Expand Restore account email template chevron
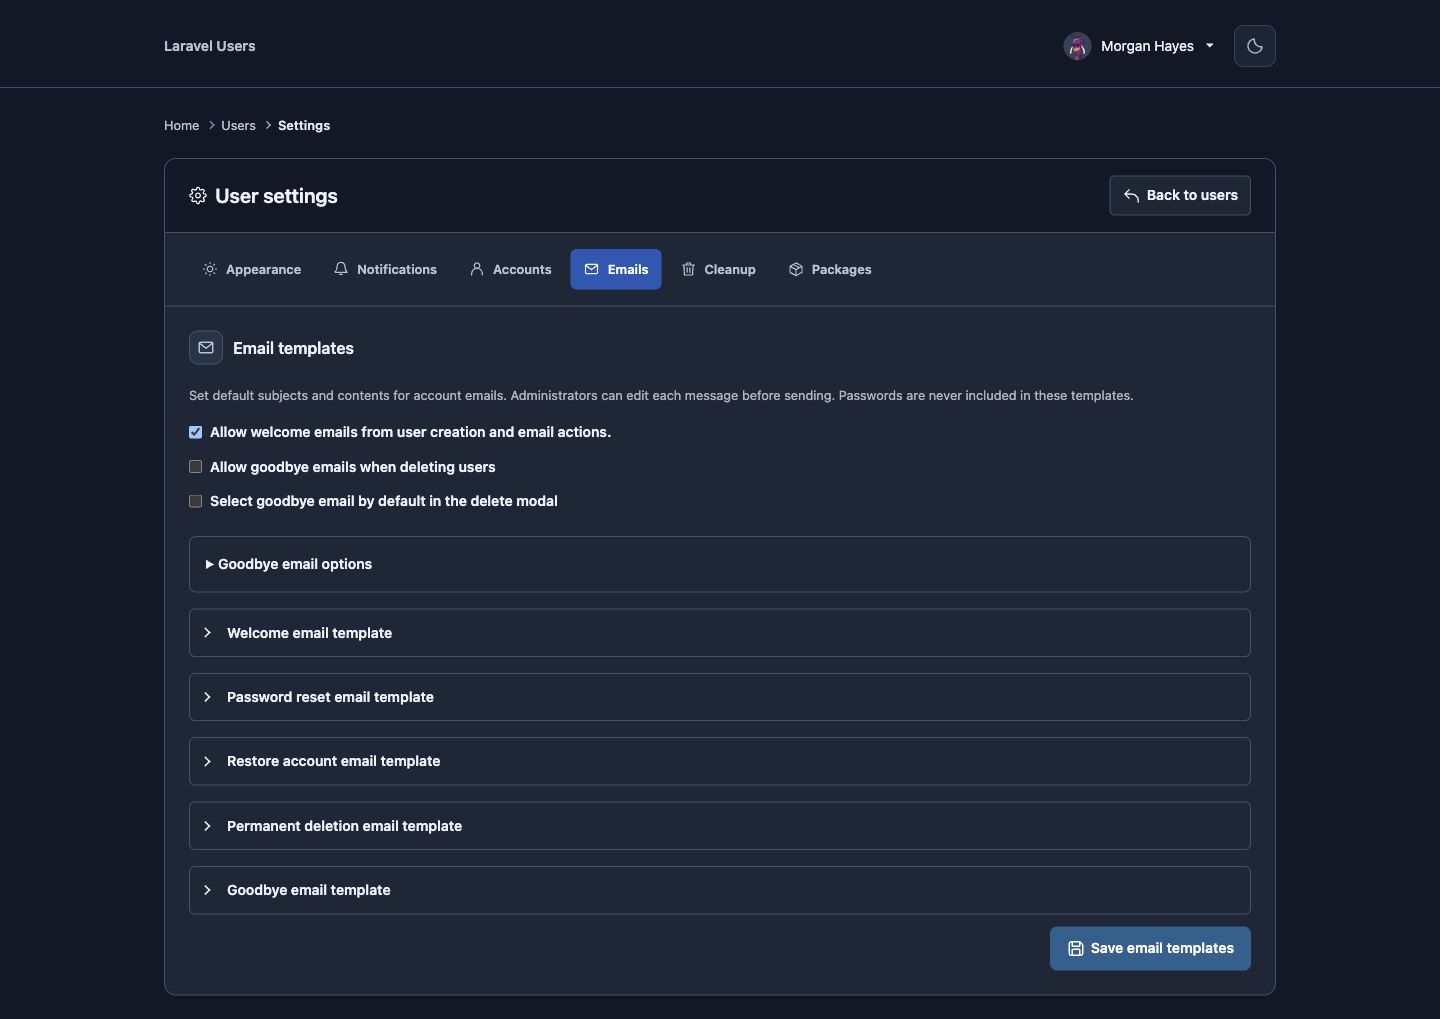 [x=207, y=761]
